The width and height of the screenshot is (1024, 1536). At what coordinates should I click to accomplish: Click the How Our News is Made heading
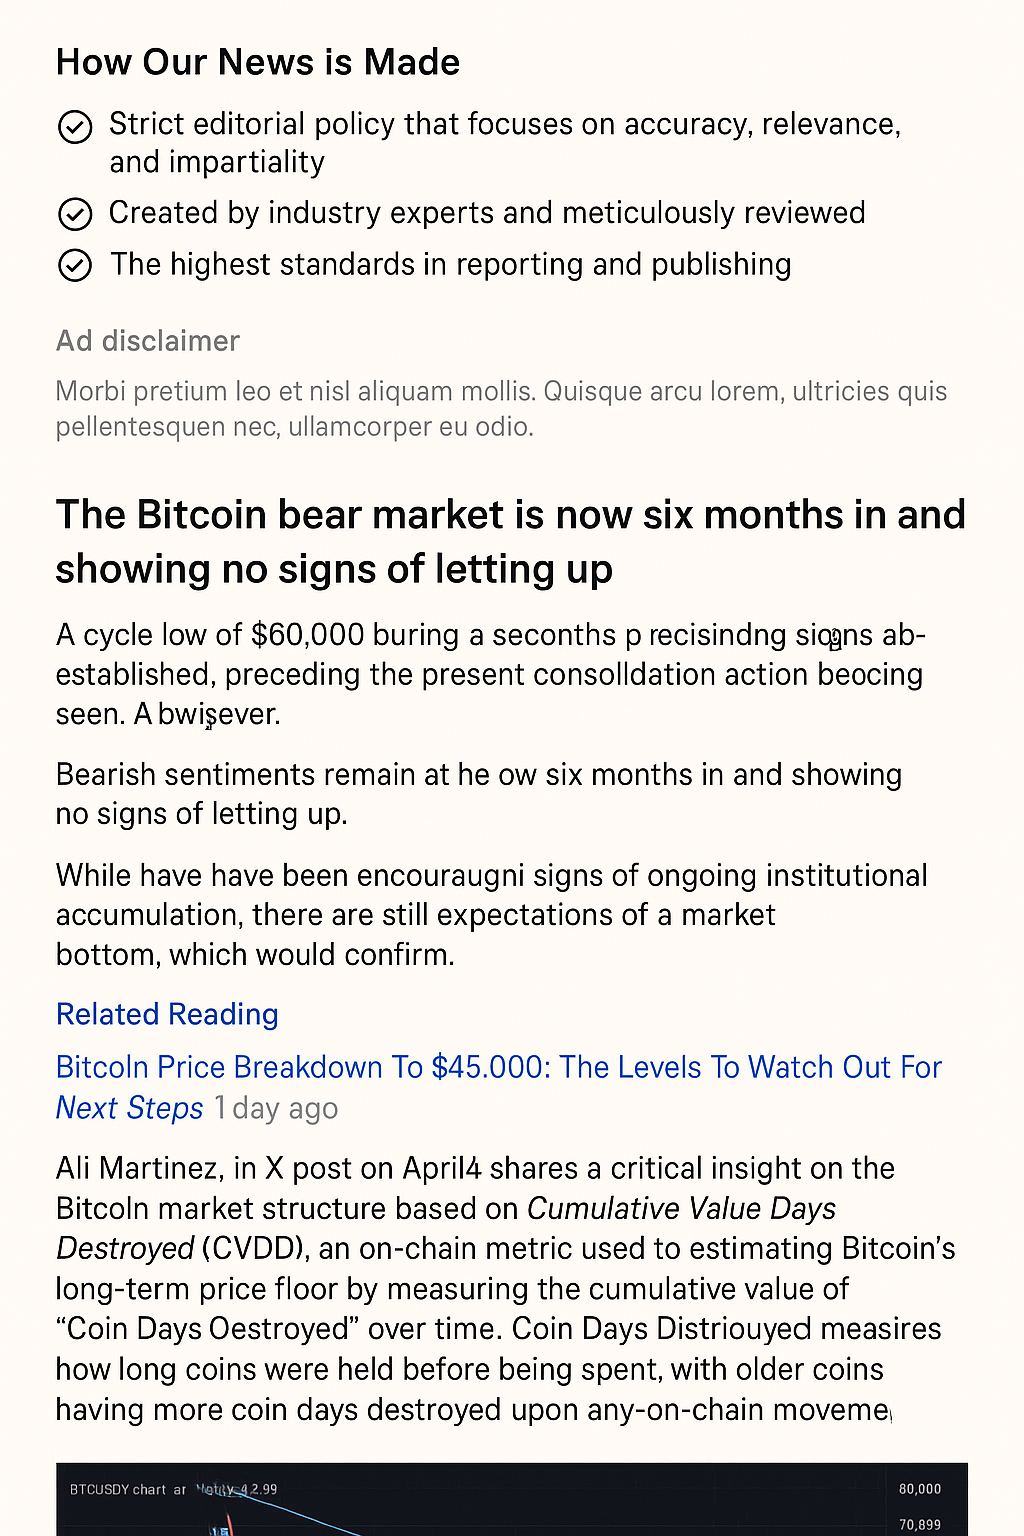click(257, 62)
